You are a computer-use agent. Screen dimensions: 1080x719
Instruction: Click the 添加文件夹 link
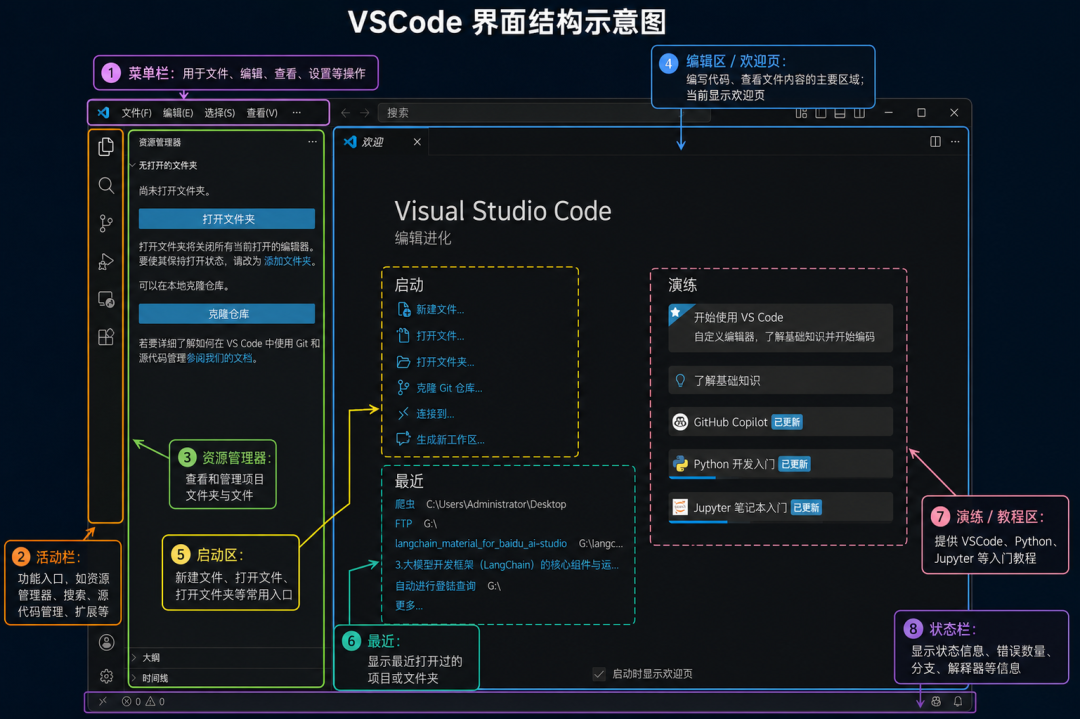(287, 261)
